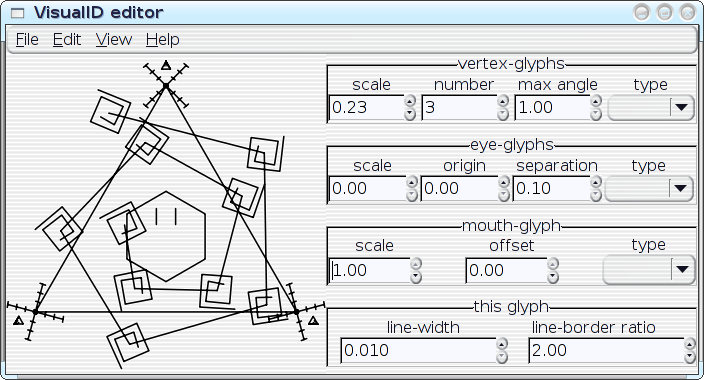Image resolution: width=704 pixels, height=380 pixels.
Task: Select the bottom-right vertex triangle handle
Action: point(313,320)
